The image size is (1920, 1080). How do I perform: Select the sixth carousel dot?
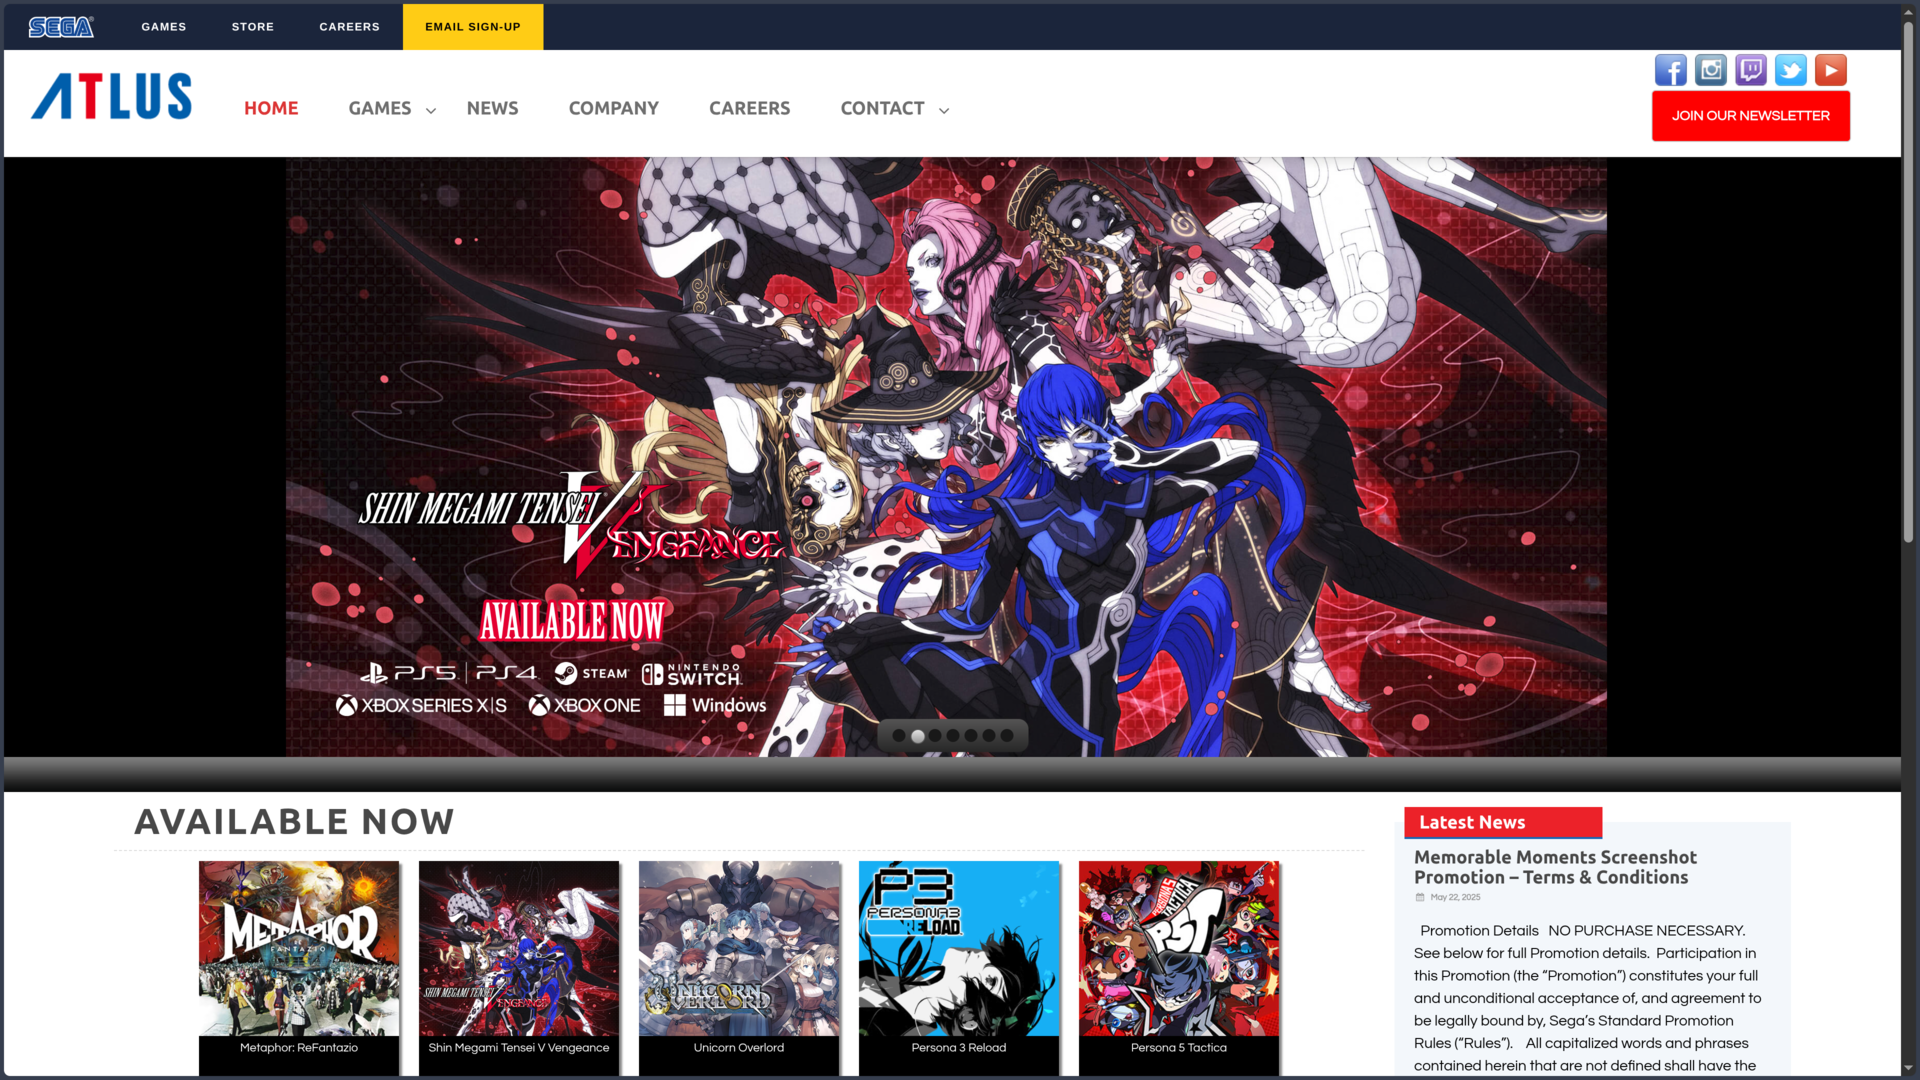[989, 735]
